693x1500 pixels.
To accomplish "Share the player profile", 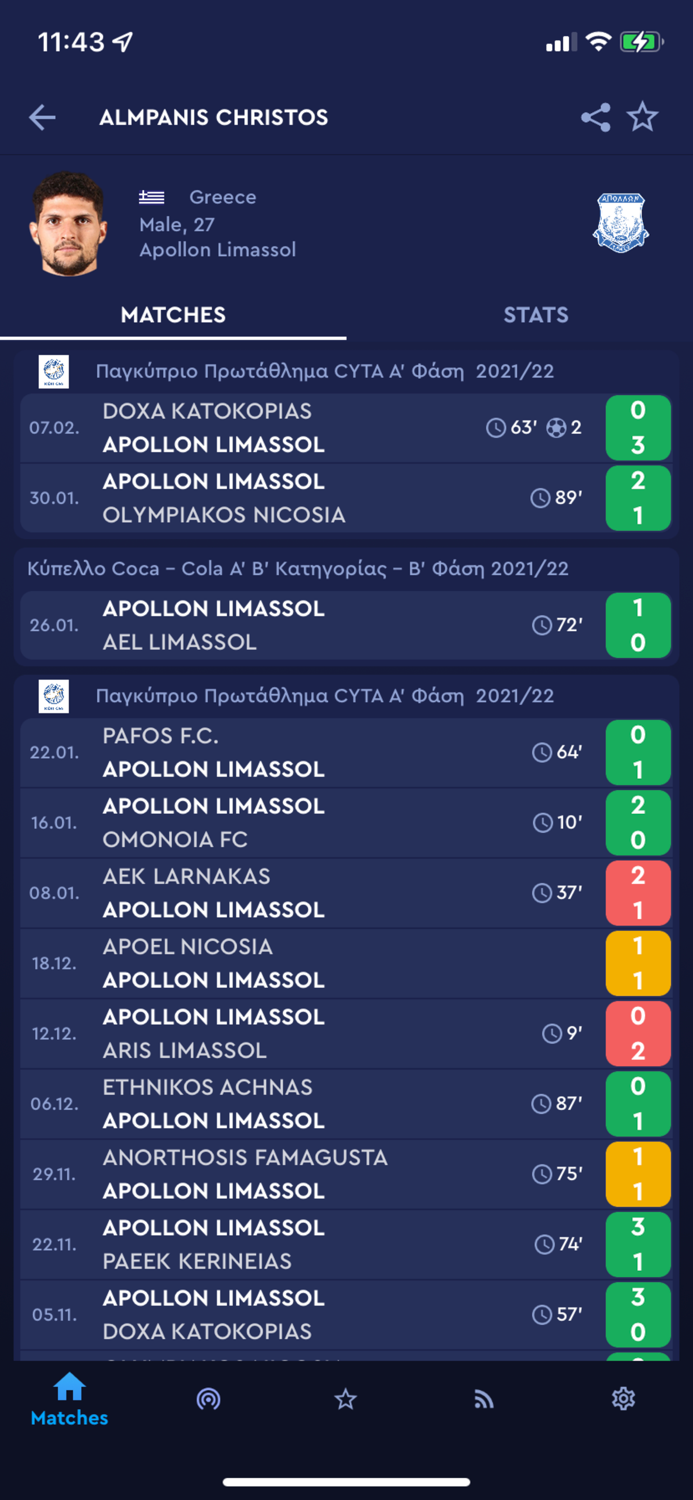I will (x=595, y=117).
